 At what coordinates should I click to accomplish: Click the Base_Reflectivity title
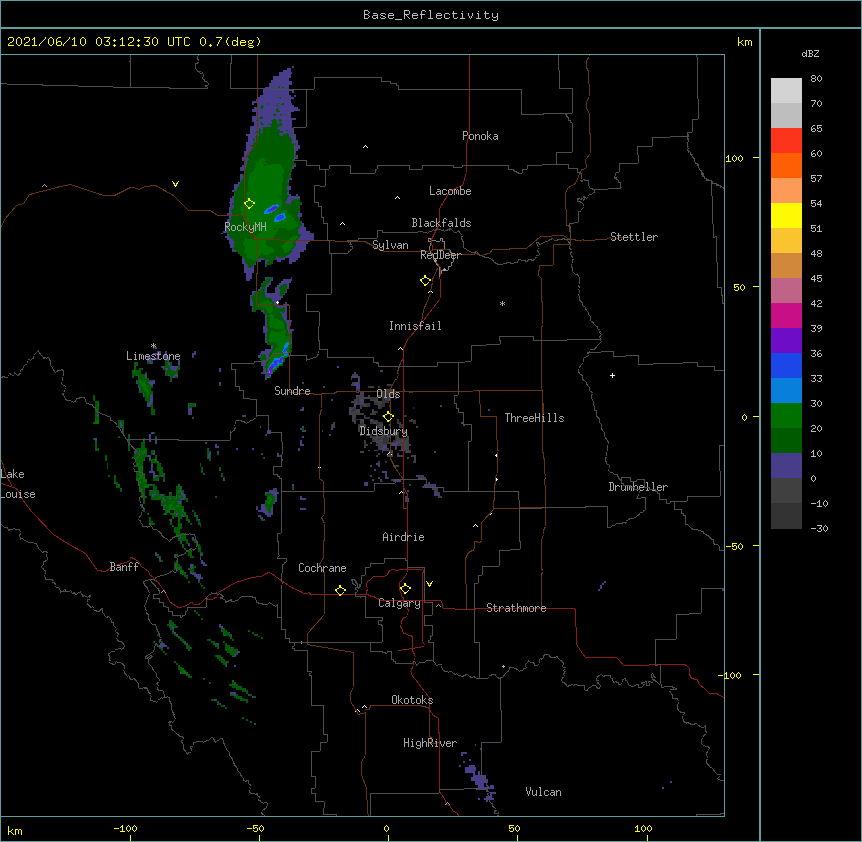pyautogui.click(x=431, y=15)
